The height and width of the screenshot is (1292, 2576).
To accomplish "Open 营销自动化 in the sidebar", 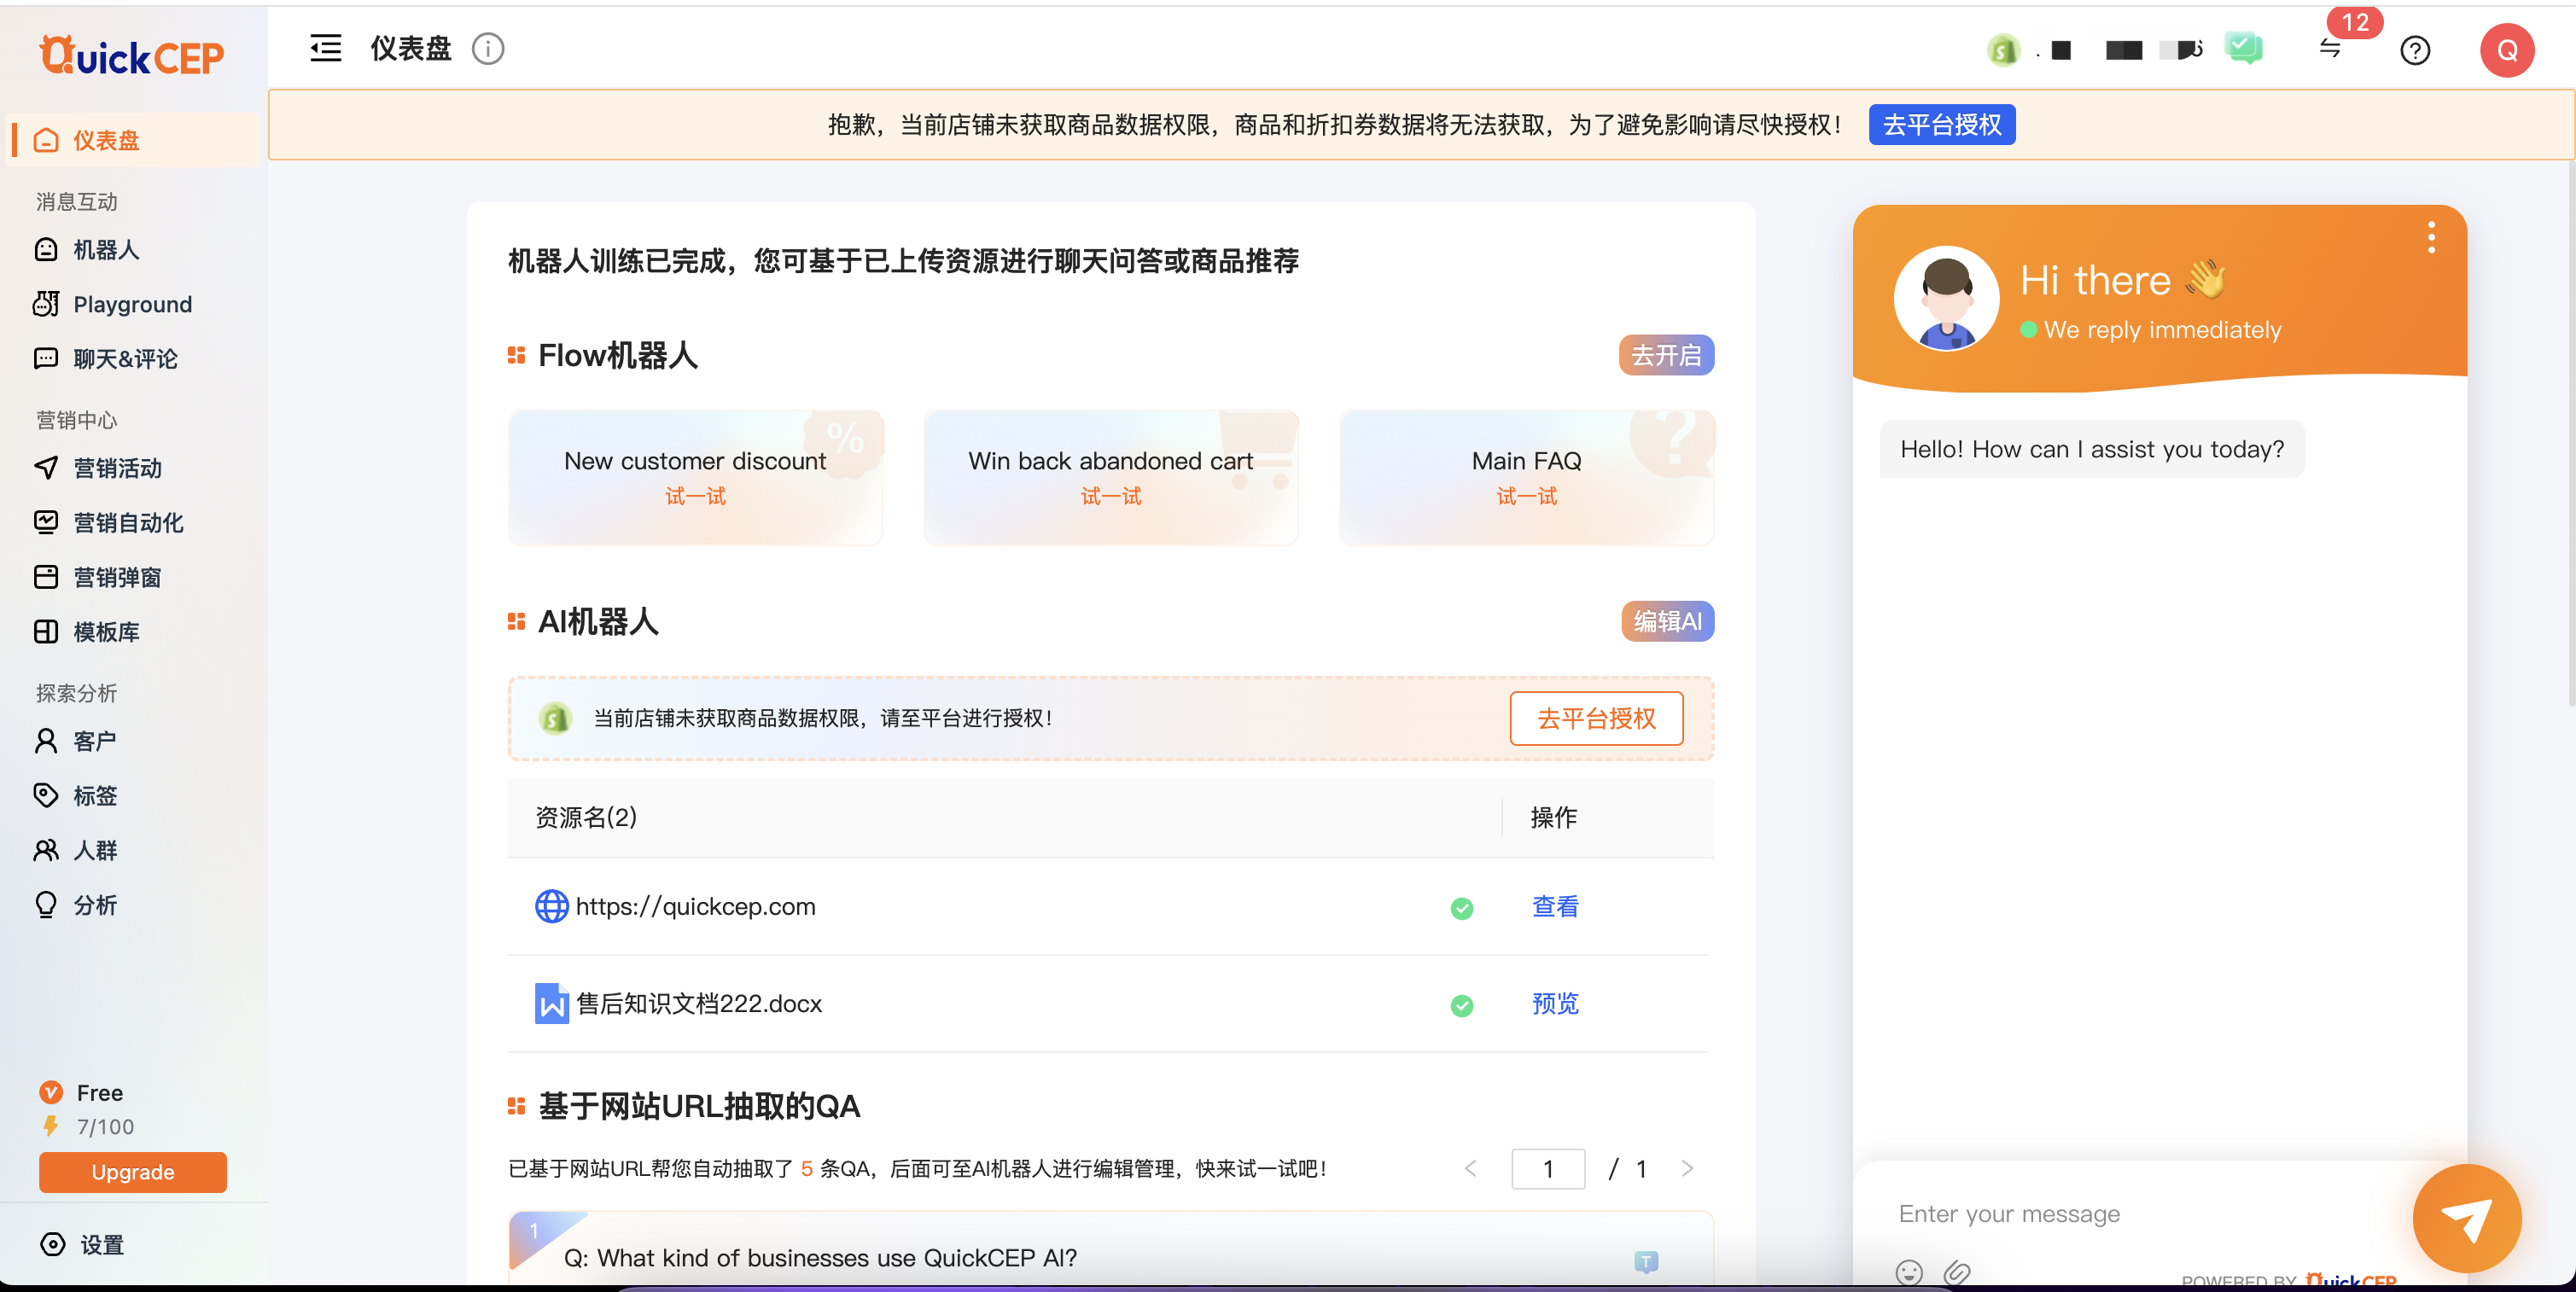I will tap(128, 522).
